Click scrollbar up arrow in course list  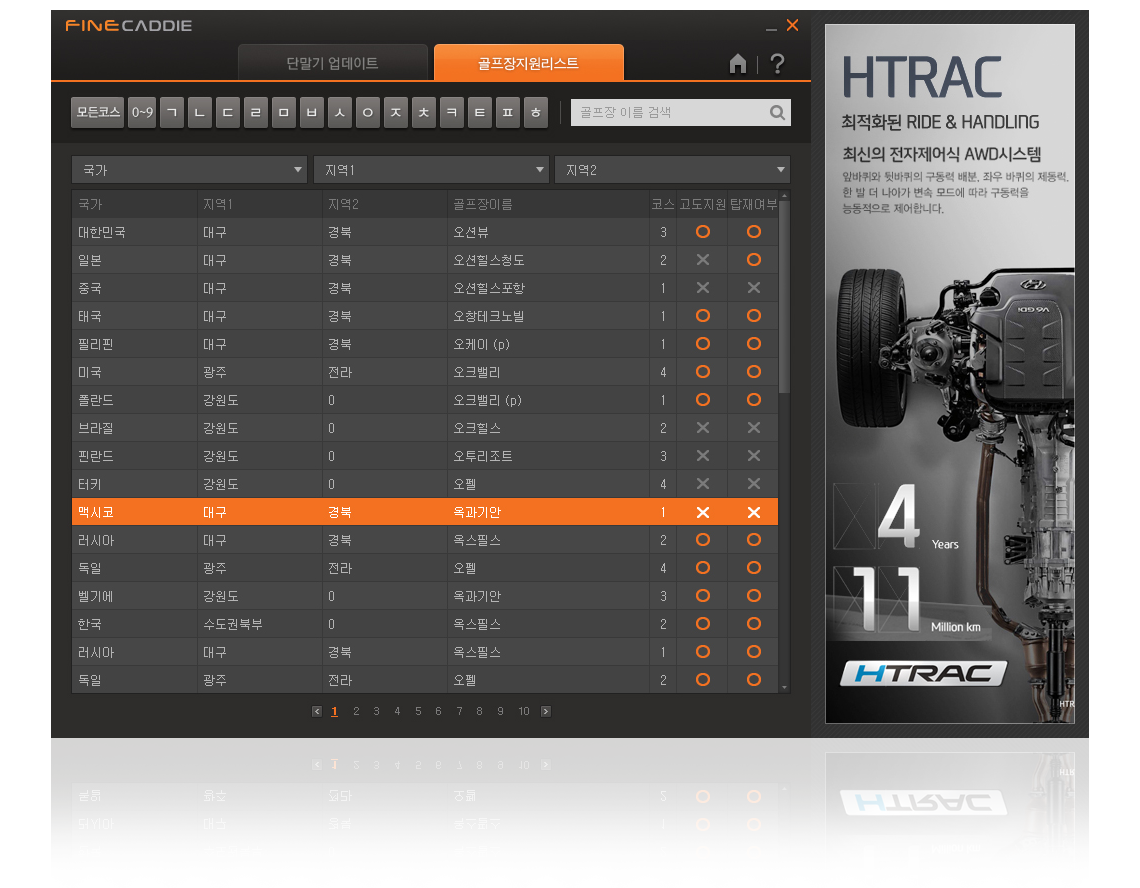coord(784,196)
